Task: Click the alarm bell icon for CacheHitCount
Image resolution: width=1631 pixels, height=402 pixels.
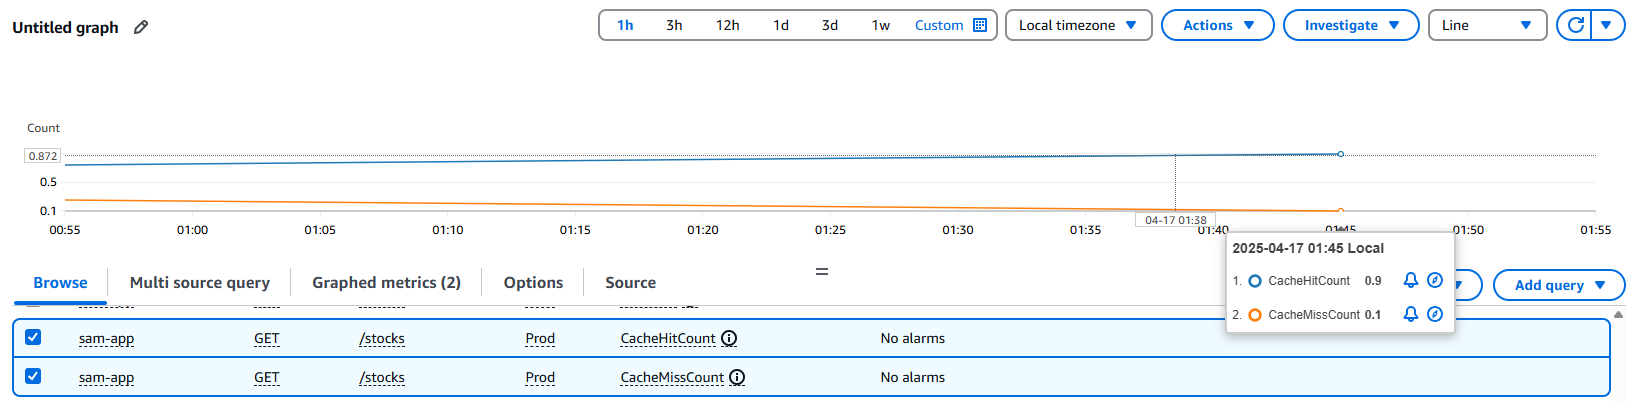Action: [x=1410, y=280]
